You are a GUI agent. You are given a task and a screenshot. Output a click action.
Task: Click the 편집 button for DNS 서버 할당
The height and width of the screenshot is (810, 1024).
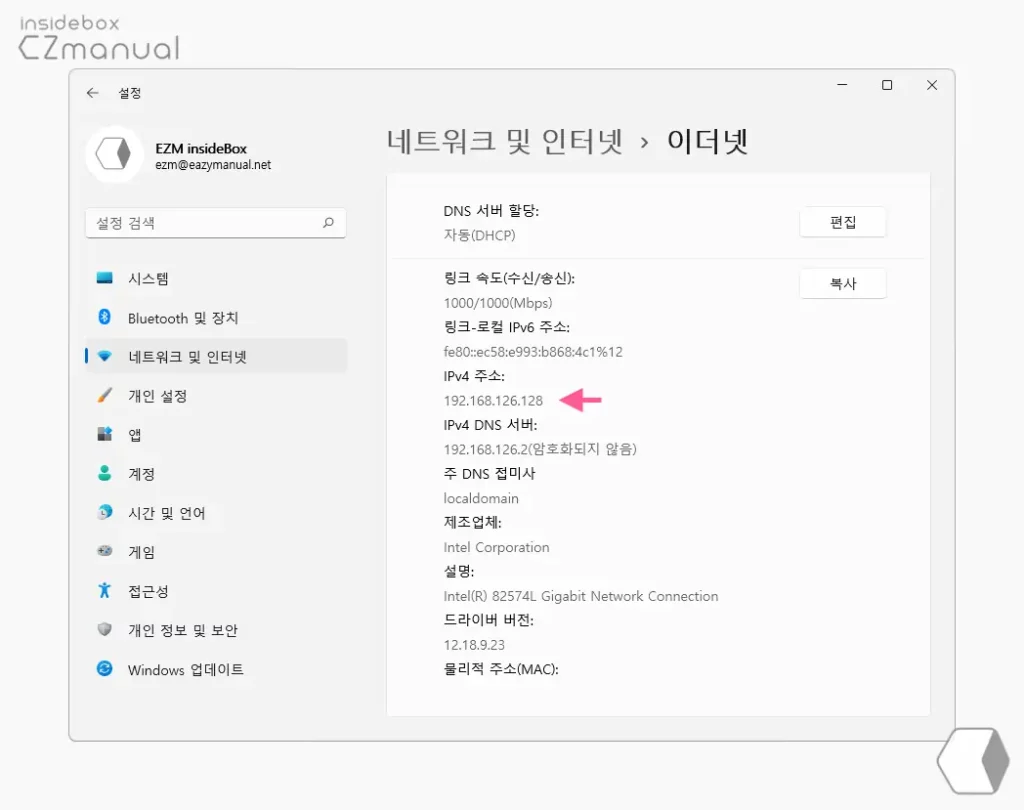[843, 221]
